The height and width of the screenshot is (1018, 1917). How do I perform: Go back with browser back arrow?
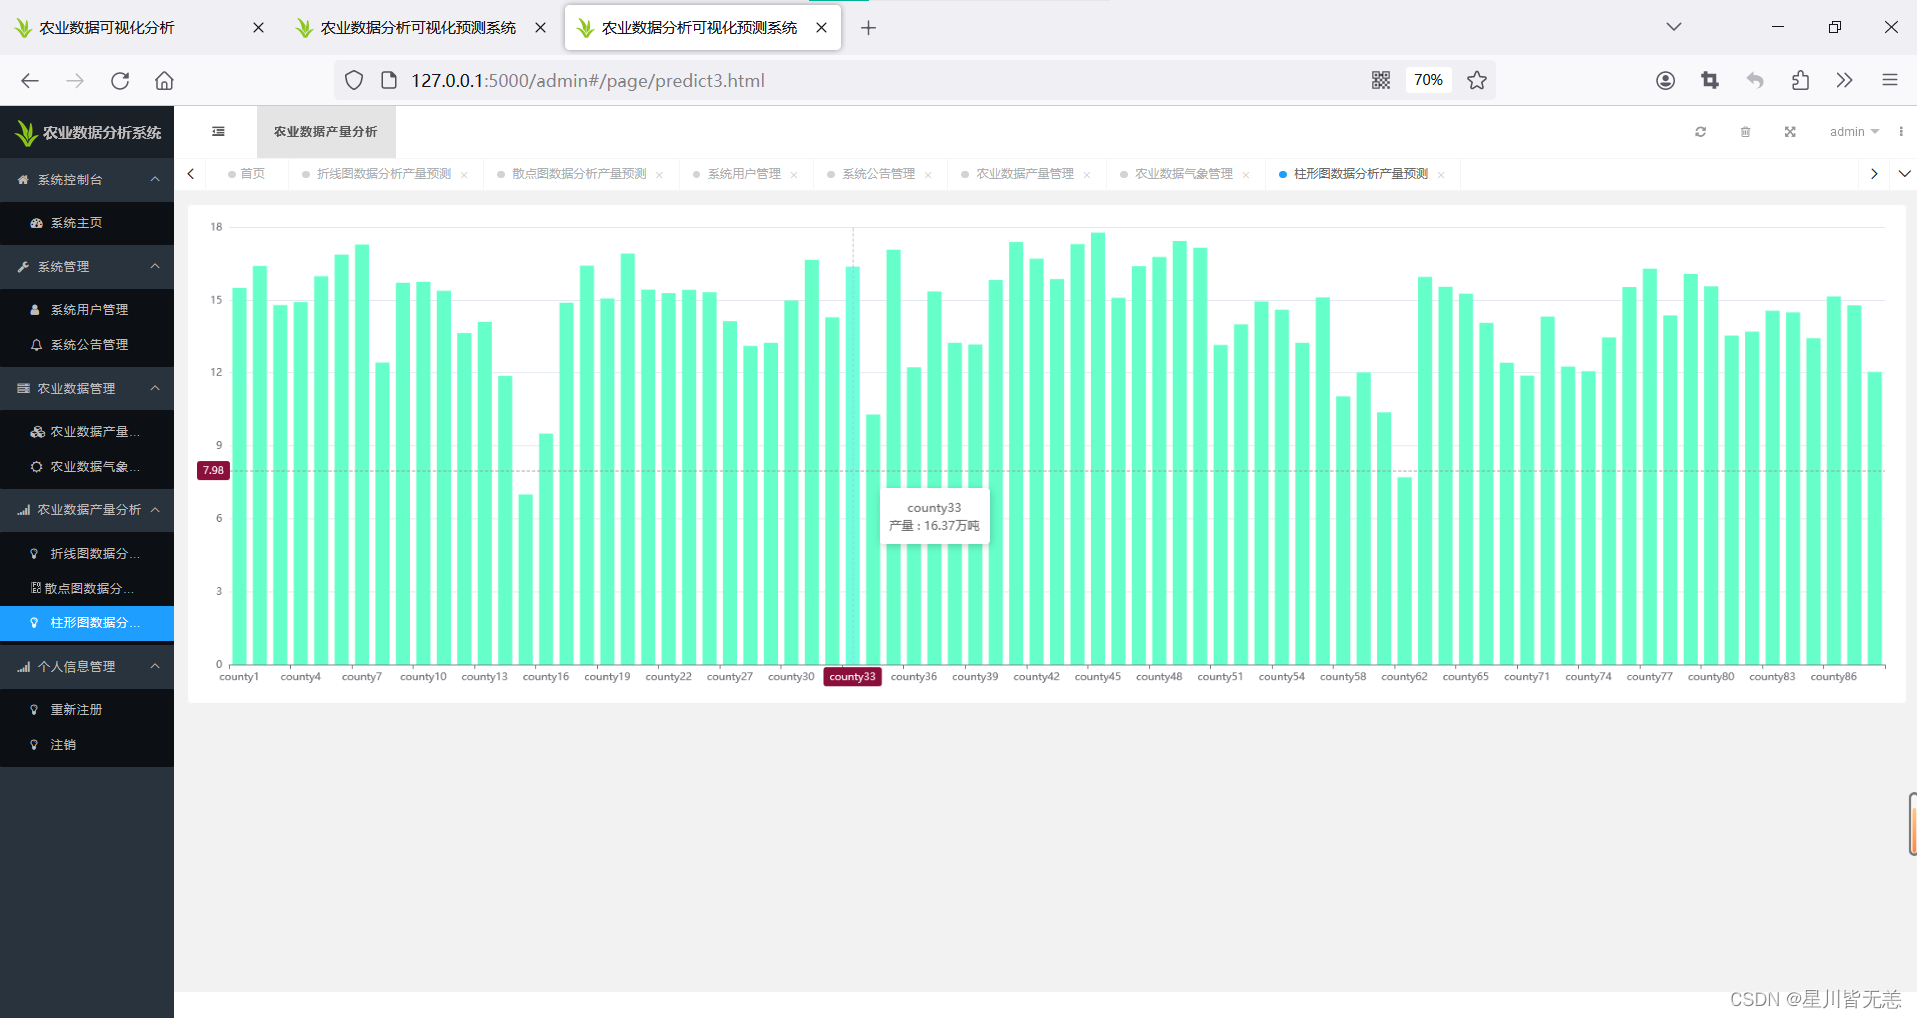tap(30, 81)
